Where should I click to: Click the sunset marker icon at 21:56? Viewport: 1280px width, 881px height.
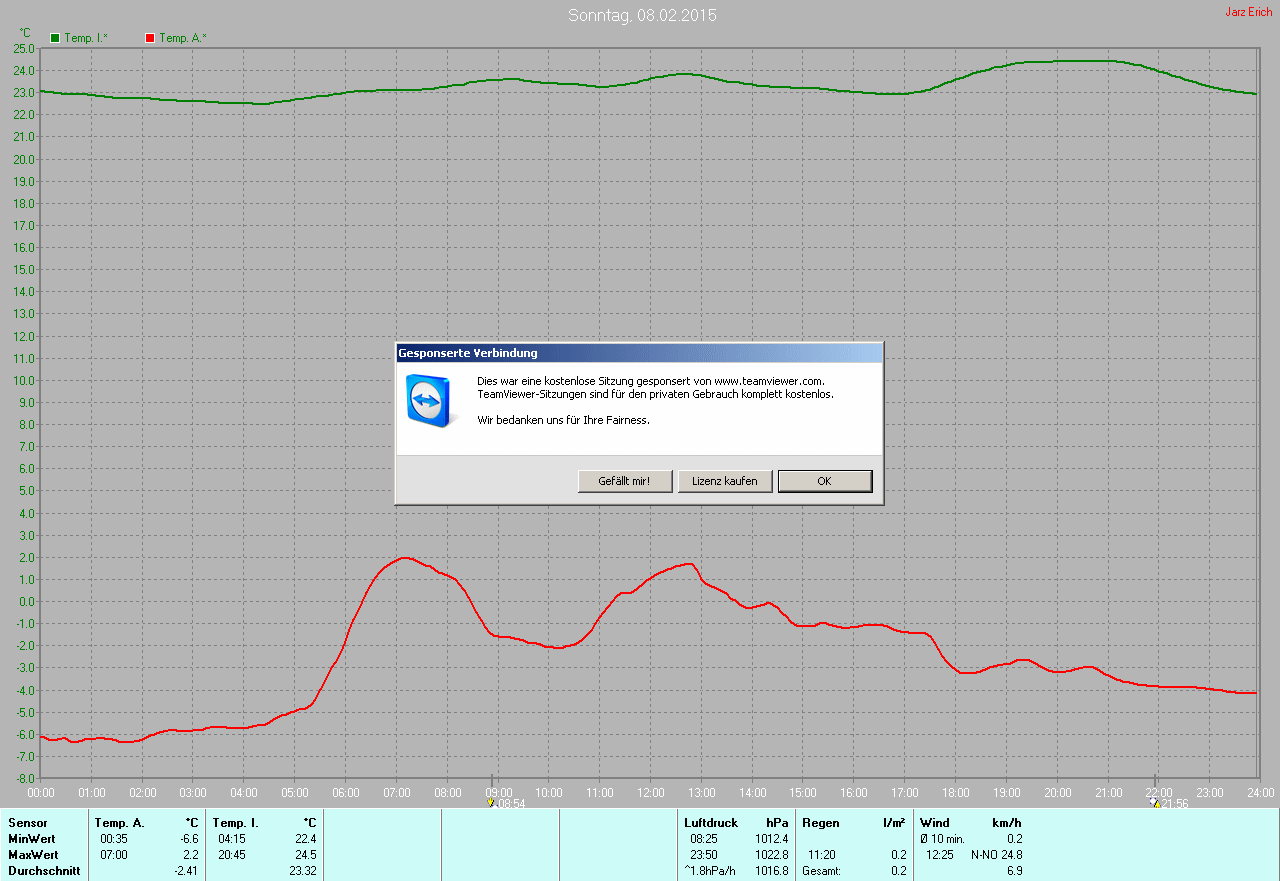click(1156, 802)
